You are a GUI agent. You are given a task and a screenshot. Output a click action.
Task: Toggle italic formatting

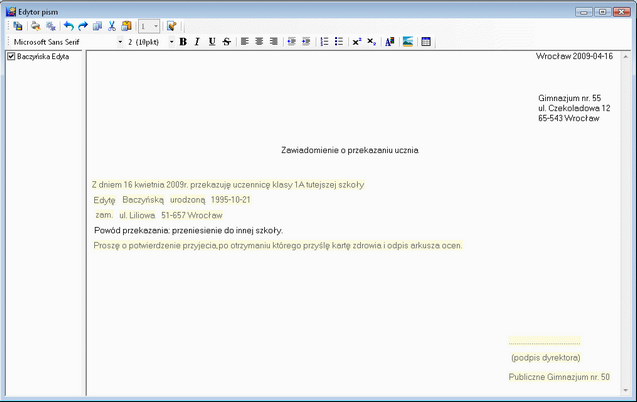pos(197,41)
